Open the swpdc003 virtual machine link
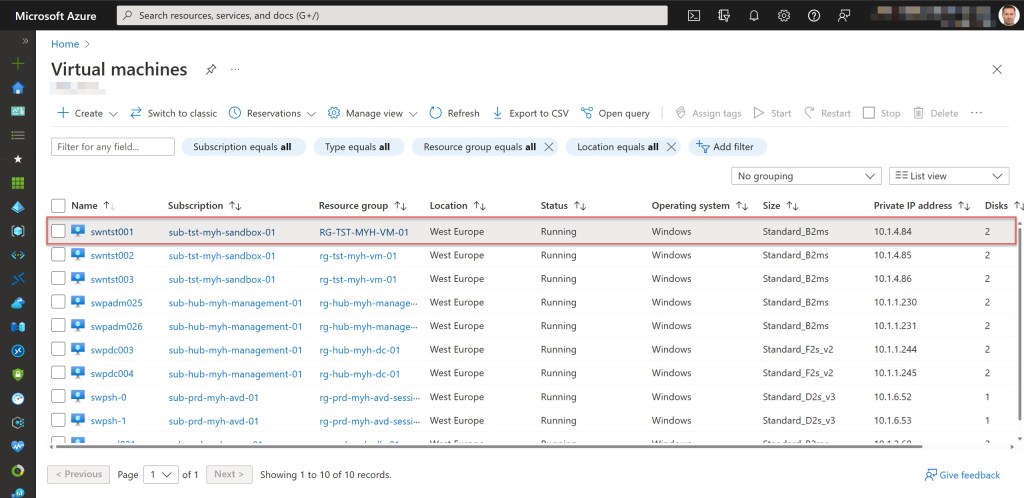This screenshot has width=1024, height=498. click(111, 350)
